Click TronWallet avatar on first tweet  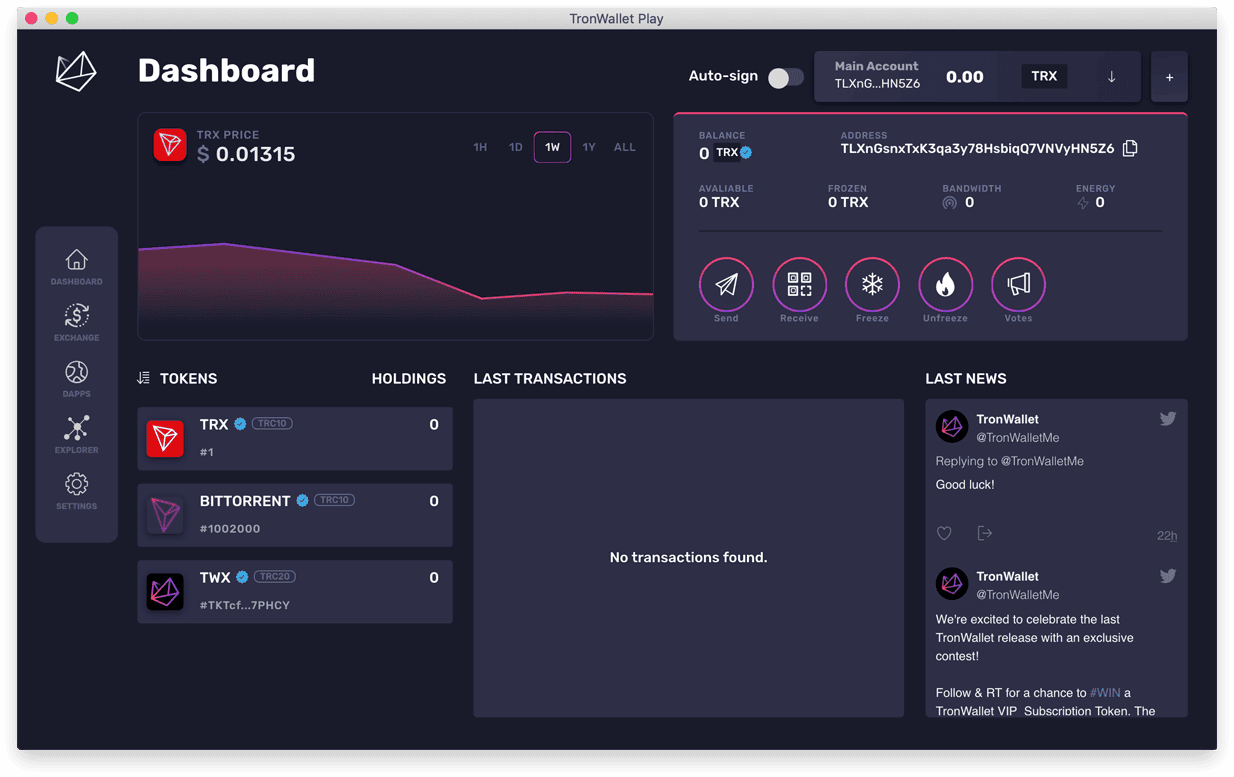pyautogui.click(x=951, y=427)
